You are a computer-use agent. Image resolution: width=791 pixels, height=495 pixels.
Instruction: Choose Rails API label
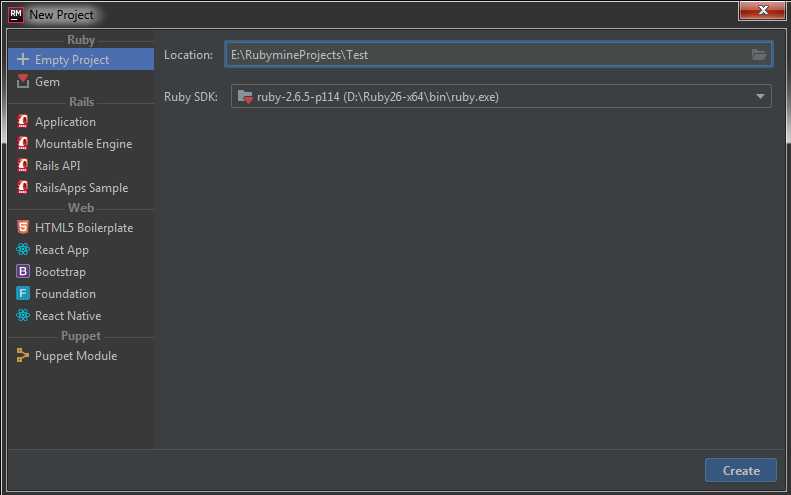pos(58,166)
